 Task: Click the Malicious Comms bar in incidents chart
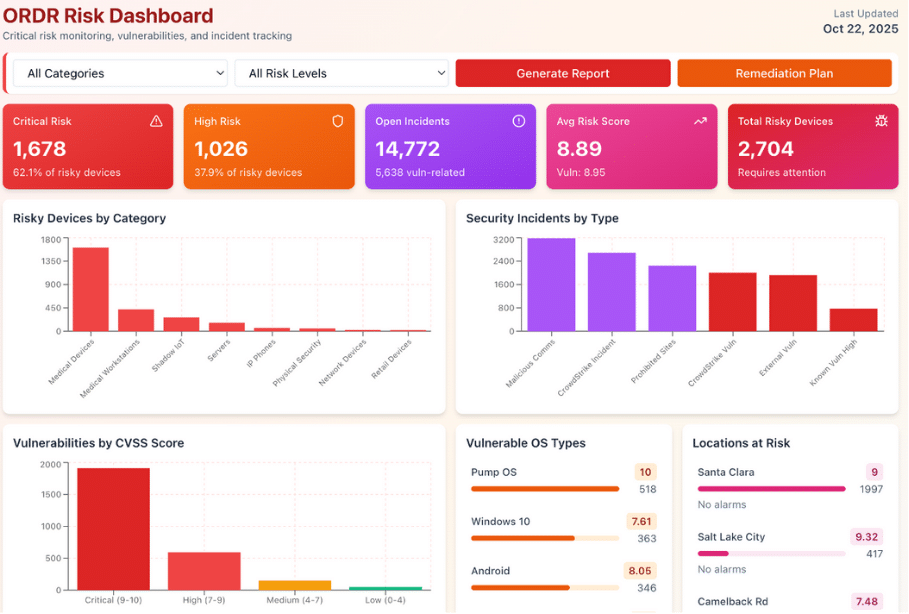point(551,285)
